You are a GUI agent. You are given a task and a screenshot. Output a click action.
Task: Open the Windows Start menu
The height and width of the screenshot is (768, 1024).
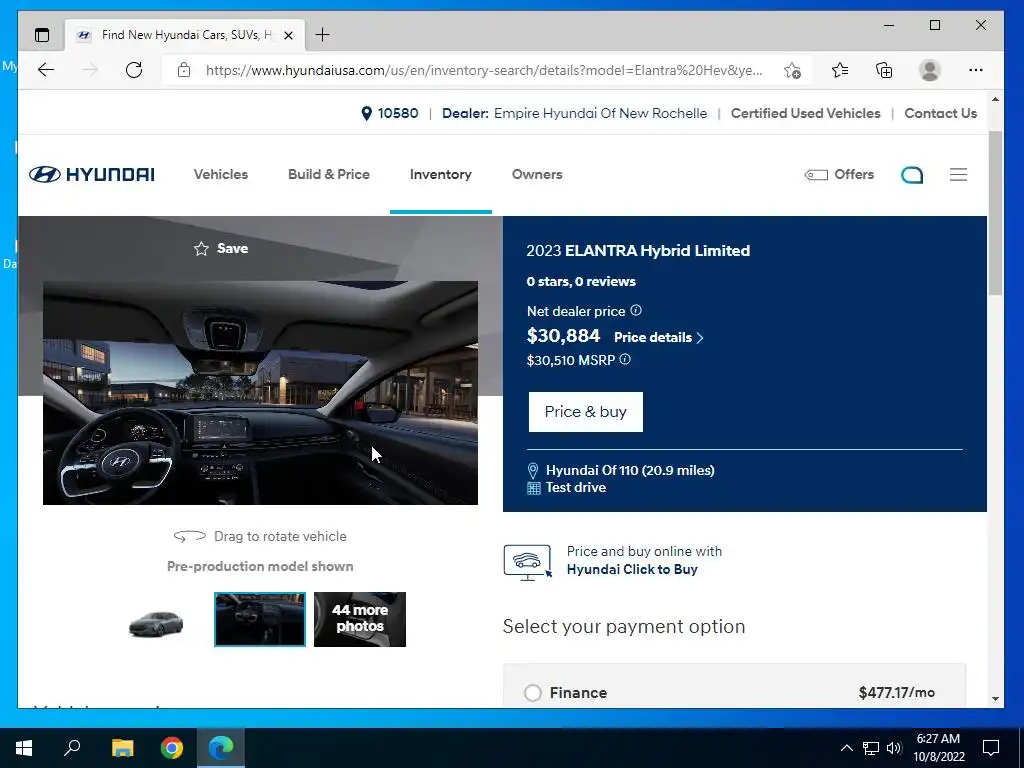[x=24, y=748]
